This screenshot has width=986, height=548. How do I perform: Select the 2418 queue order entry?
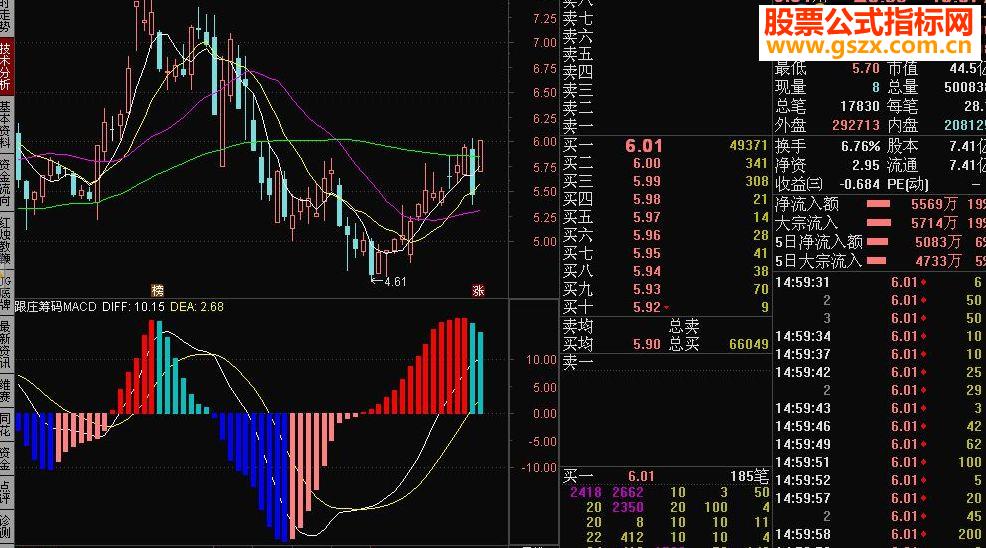[585, 492]
